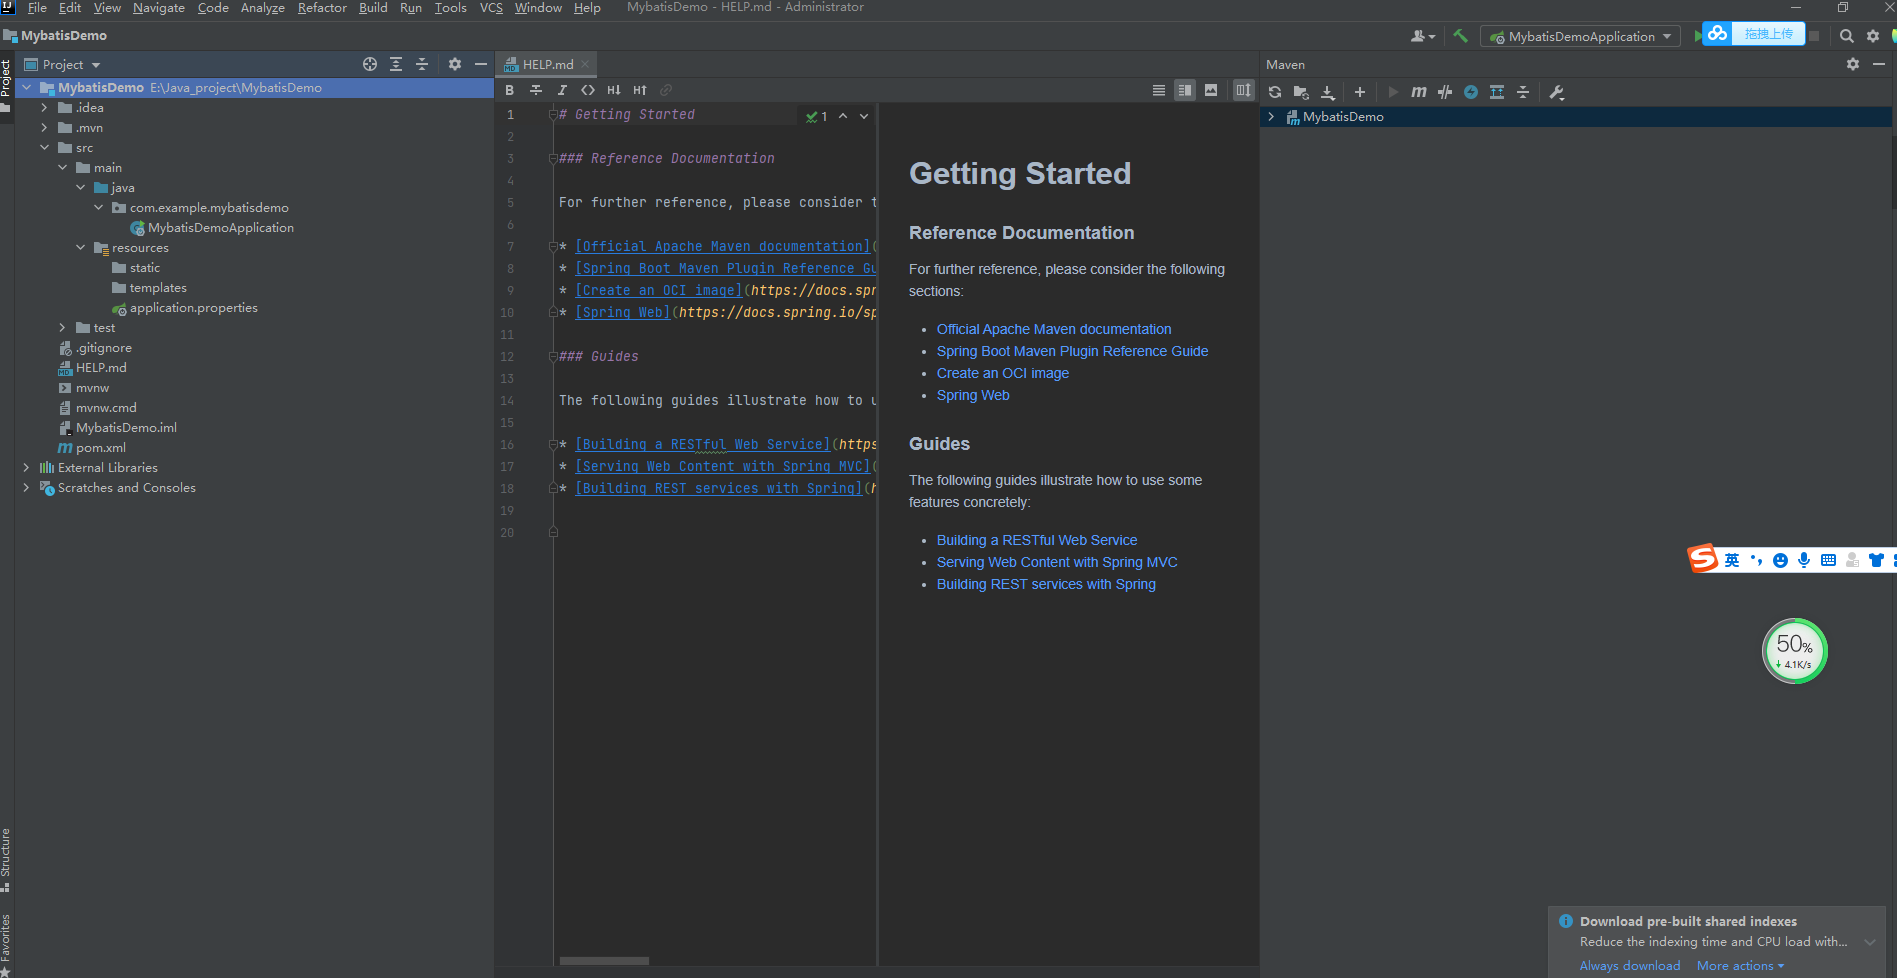Open Maven panel gear options
Image resolution: width=1897 pixels, height=978 pixels.
point(1853,64)
